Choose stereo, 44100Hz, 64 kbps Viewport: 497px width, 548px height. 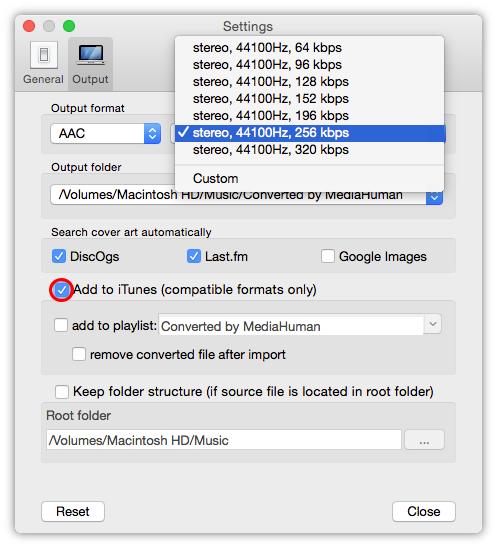309,48
